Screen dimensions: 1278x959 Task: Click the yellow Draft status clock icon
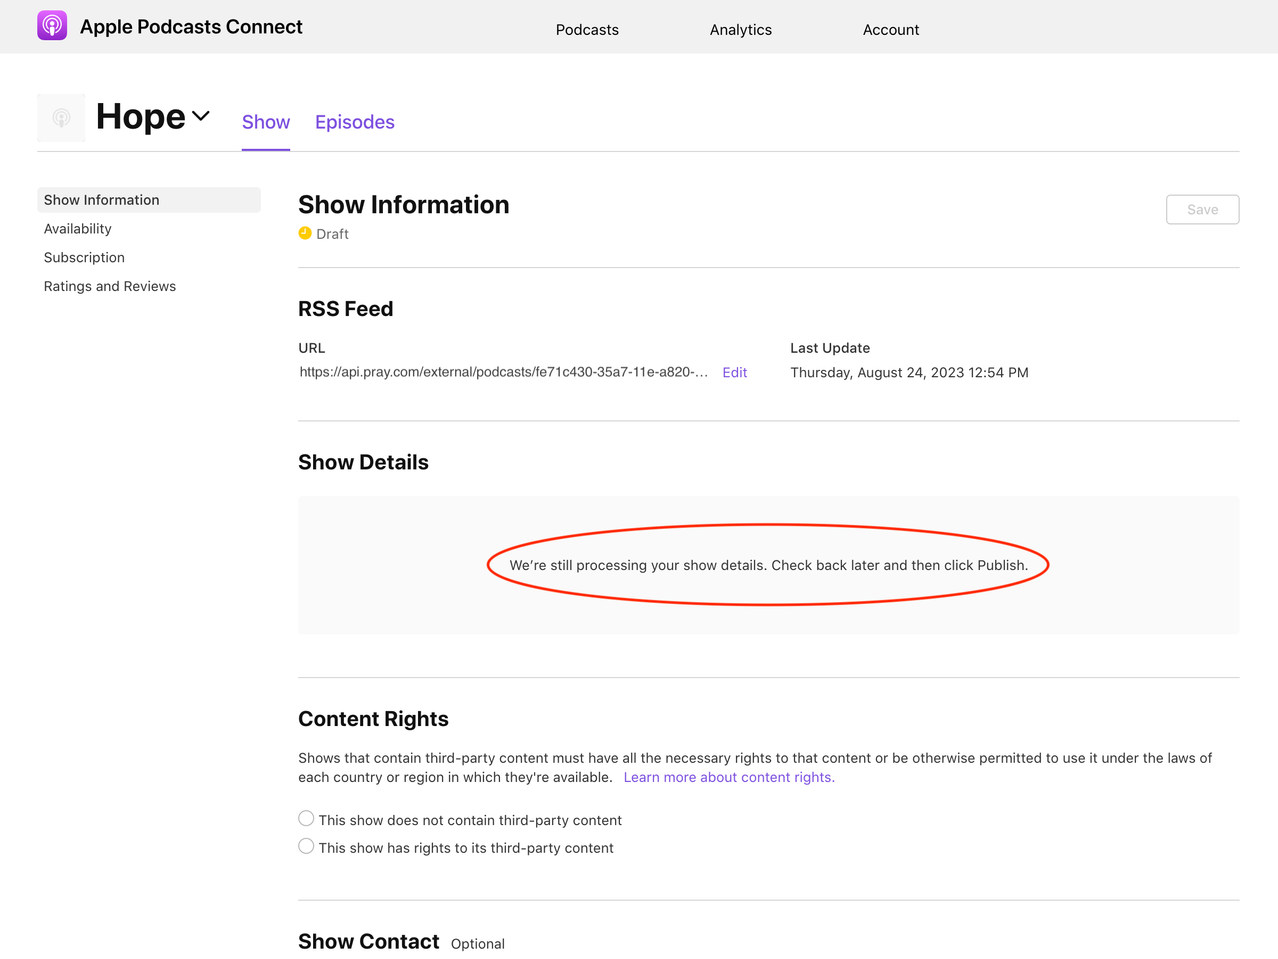tap(304, 233)
